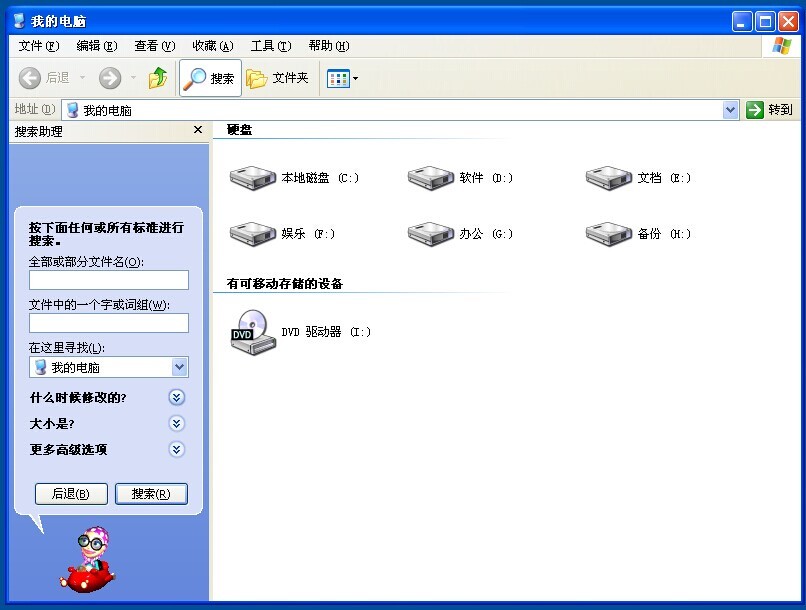The height and width of the screenshot is (610, 806).
Task: Click the Back (后退) toolbar arrow icon
Action: [30, 78]
